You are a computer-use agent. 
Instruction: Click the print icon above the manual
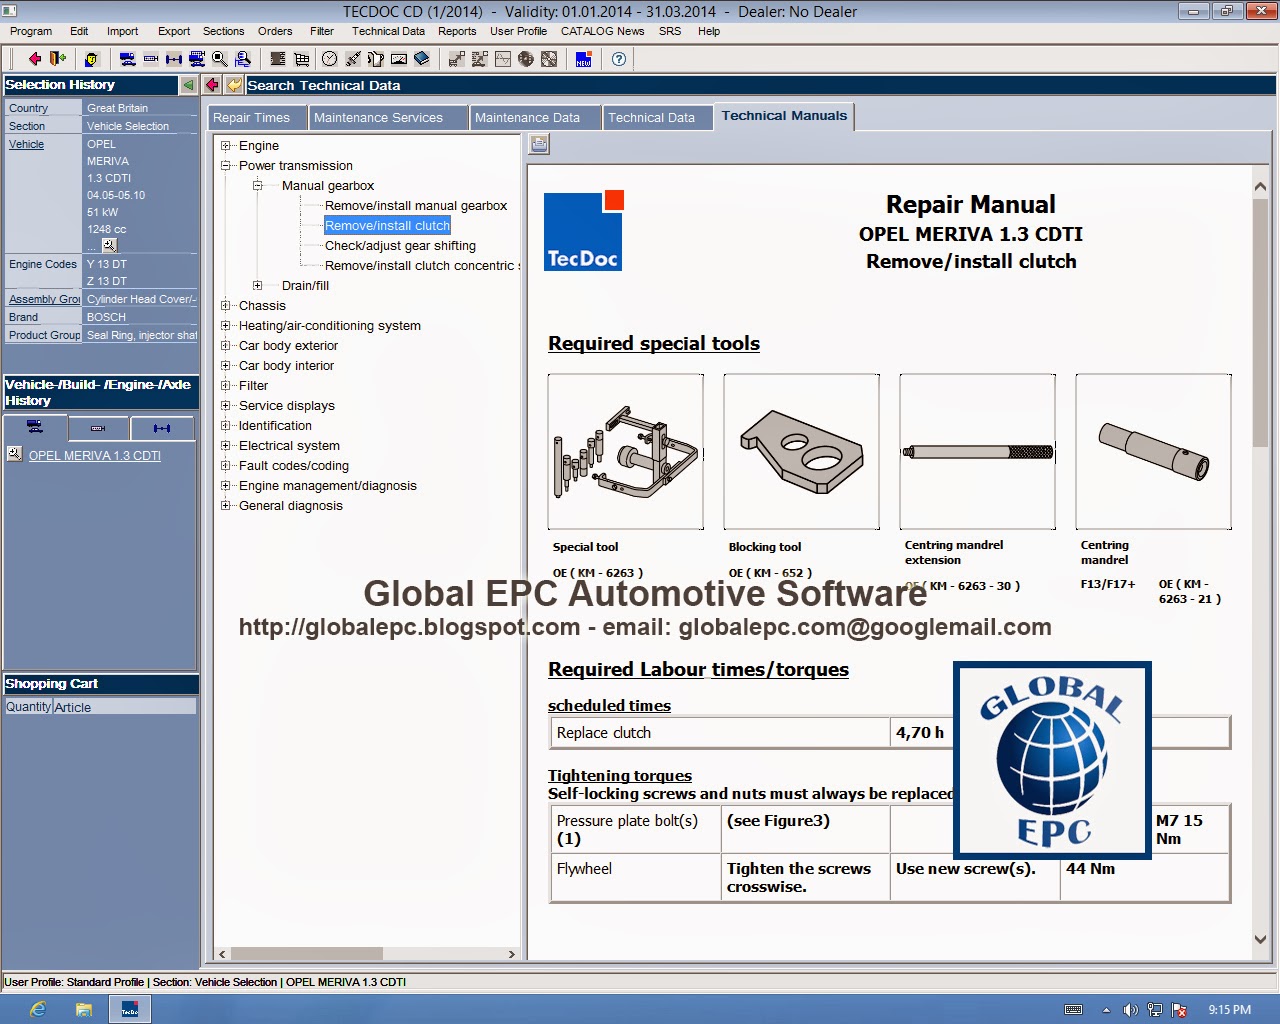[539, 144]
